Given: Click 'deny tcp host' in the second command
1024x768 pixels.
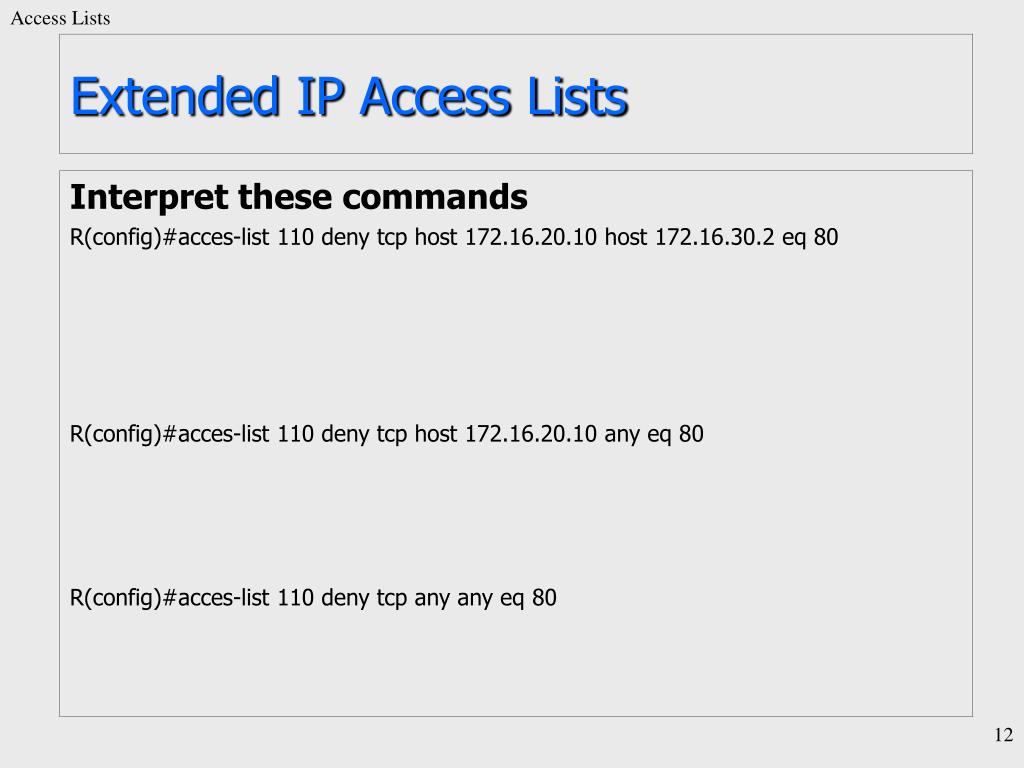Looking at the screenshot, I should coord(389,434).
